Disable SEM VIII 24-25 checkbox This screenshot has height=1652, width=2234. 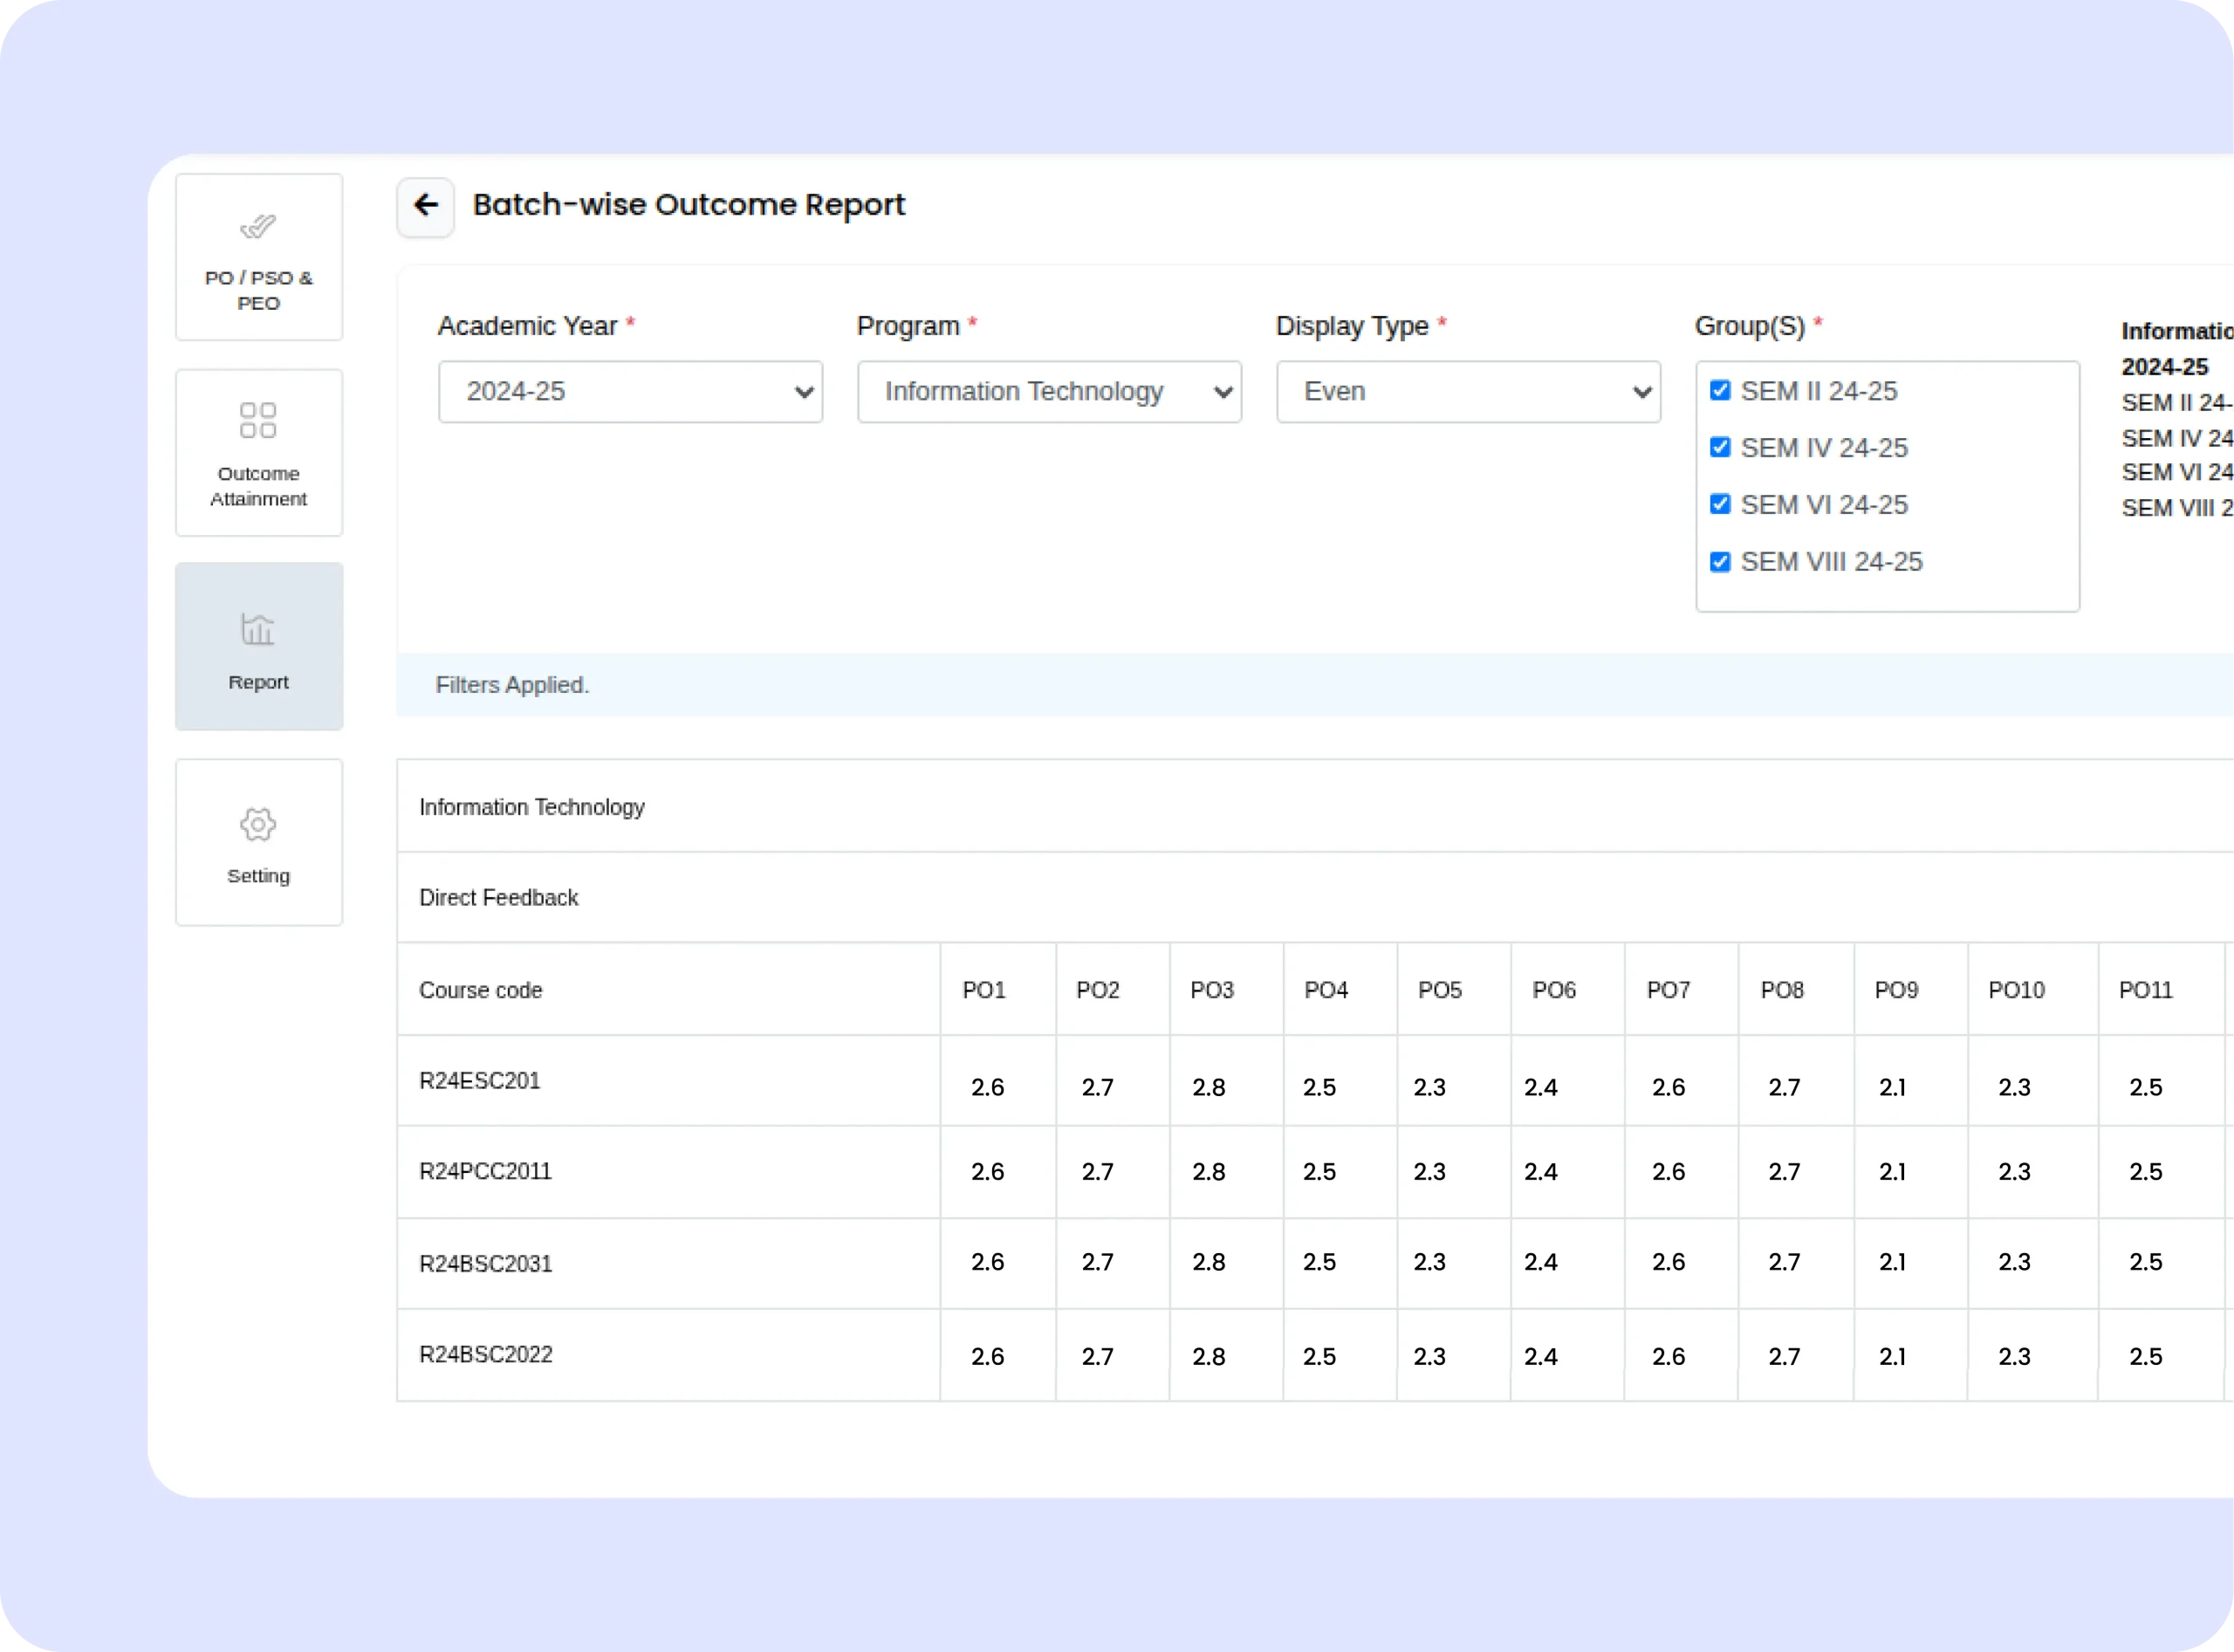click(1720, 562)
